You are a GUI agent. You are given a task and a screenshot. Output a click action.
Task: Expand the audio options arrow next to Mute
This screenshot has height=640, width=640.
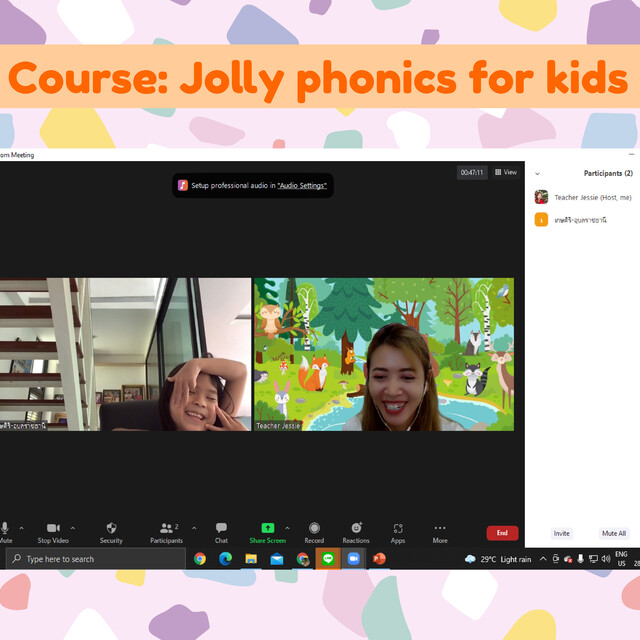22,528
